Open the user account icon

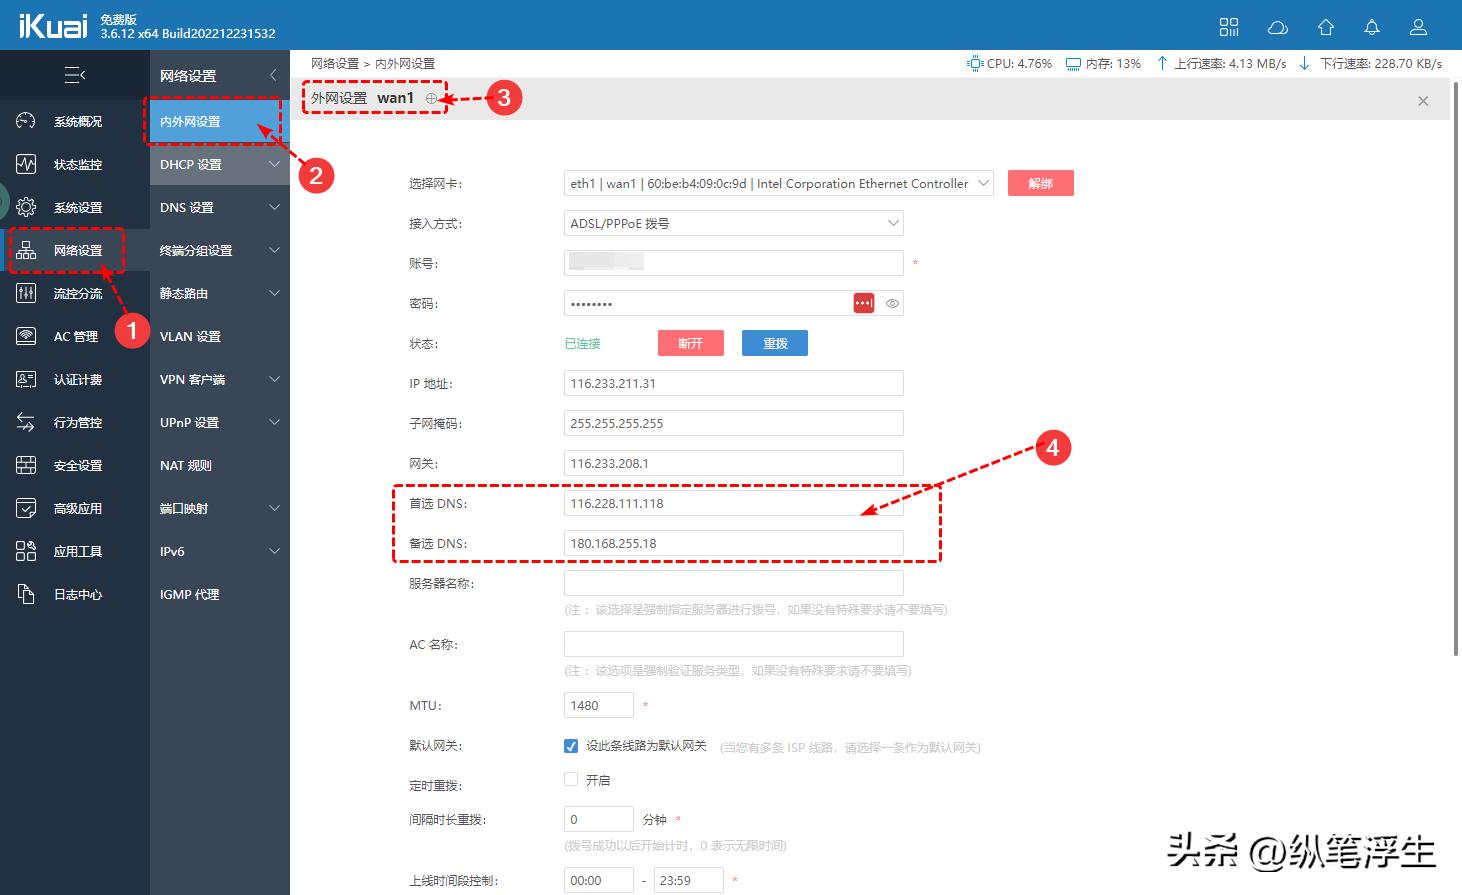pyautogui.click(x=1417, y=27)
